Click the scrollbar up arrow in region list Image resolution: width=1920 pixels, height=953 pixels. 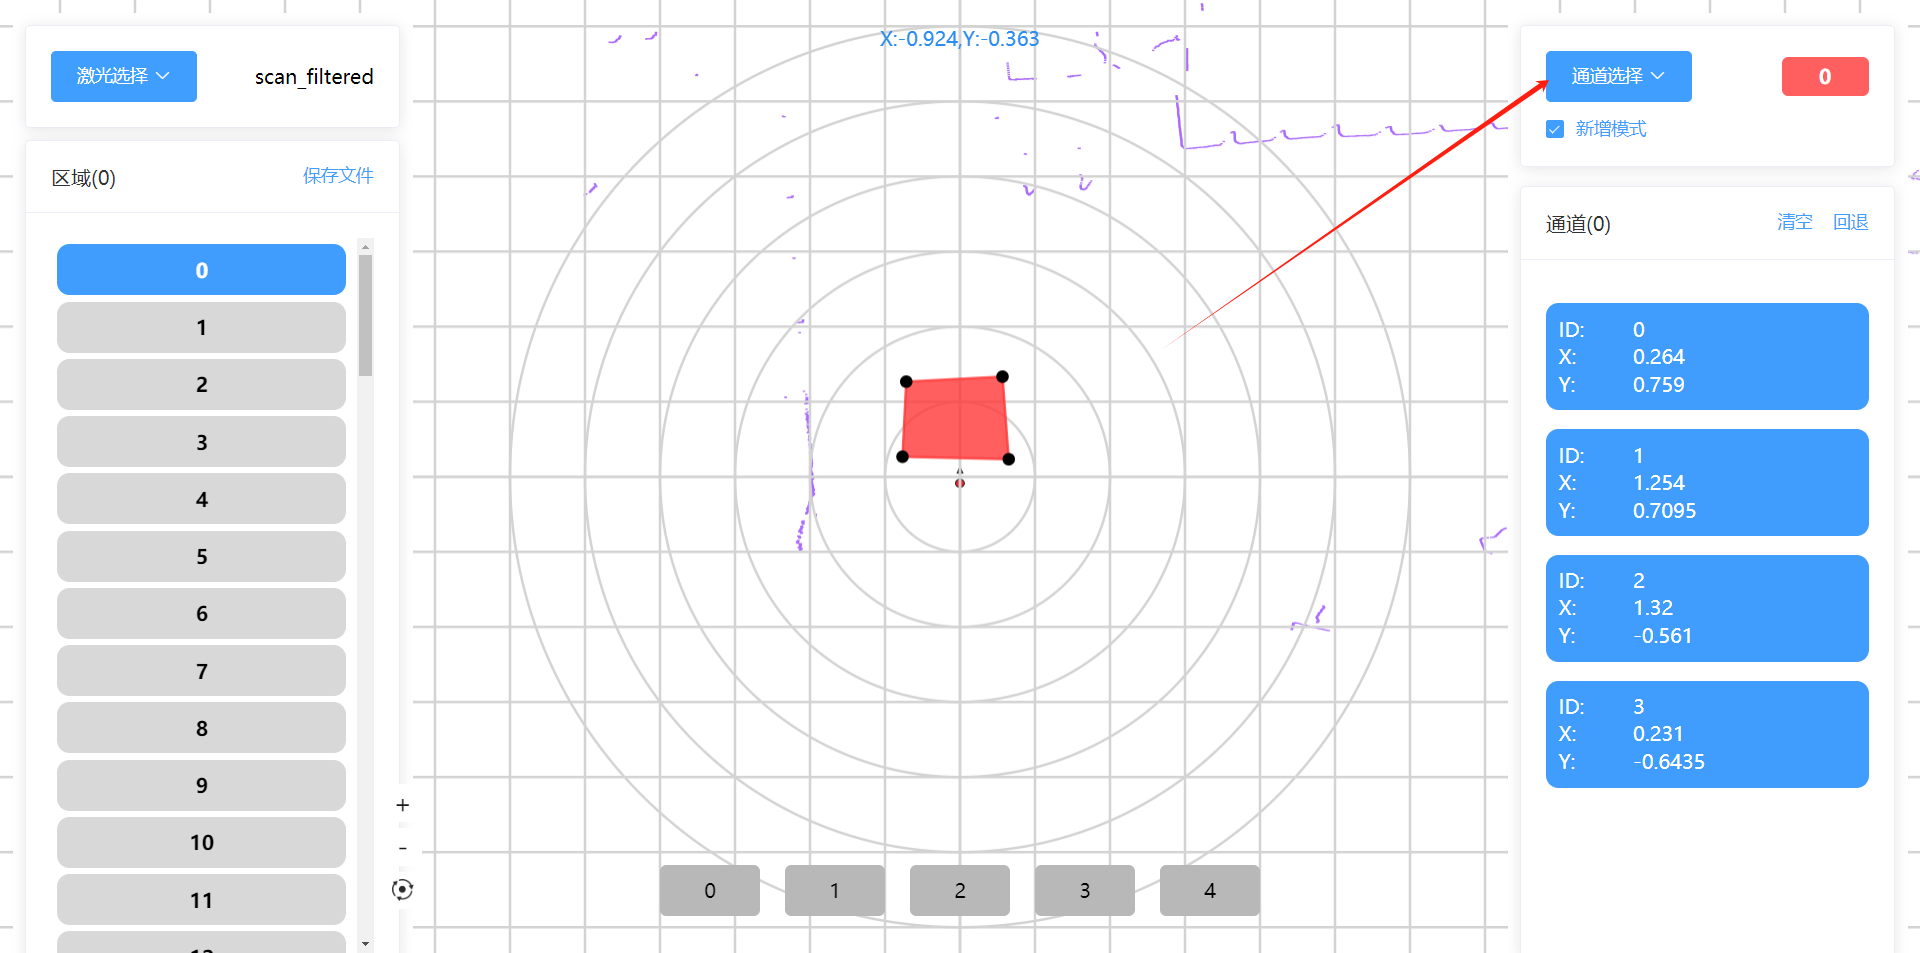[365, 247]
